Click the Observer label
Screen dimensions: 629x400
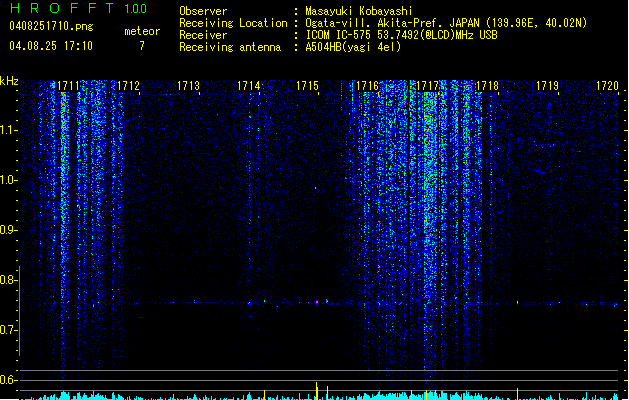point(203,11)
